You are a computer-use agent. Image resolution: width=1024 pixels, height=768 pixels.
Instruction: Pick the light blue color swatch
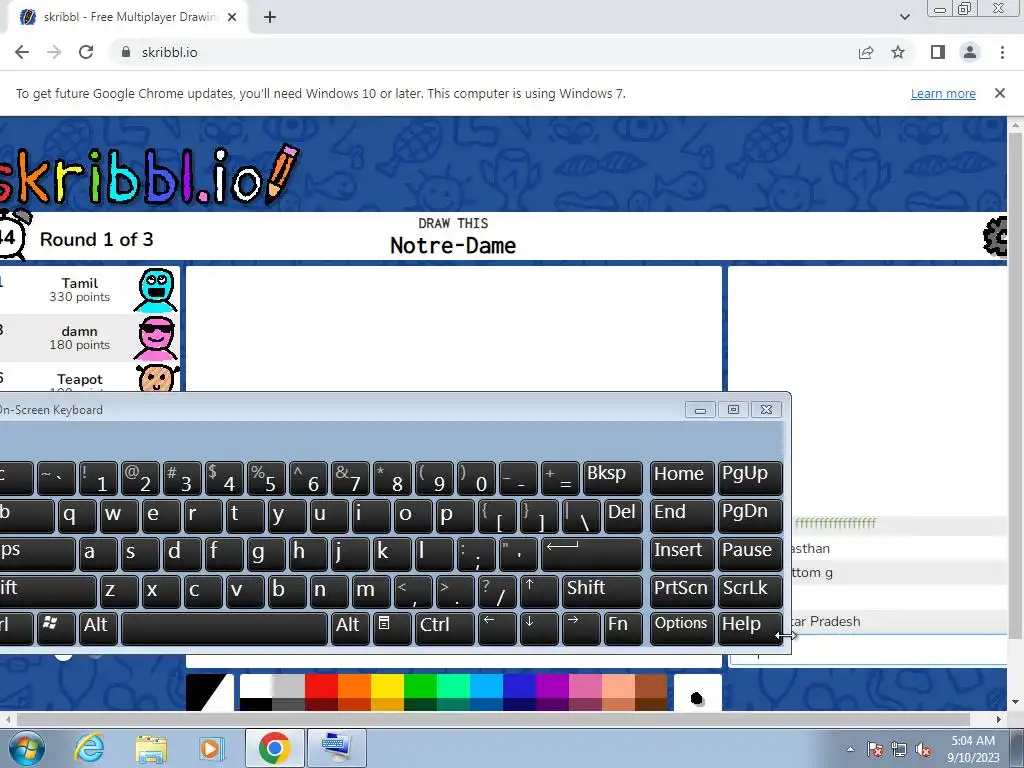coord(486,686)
